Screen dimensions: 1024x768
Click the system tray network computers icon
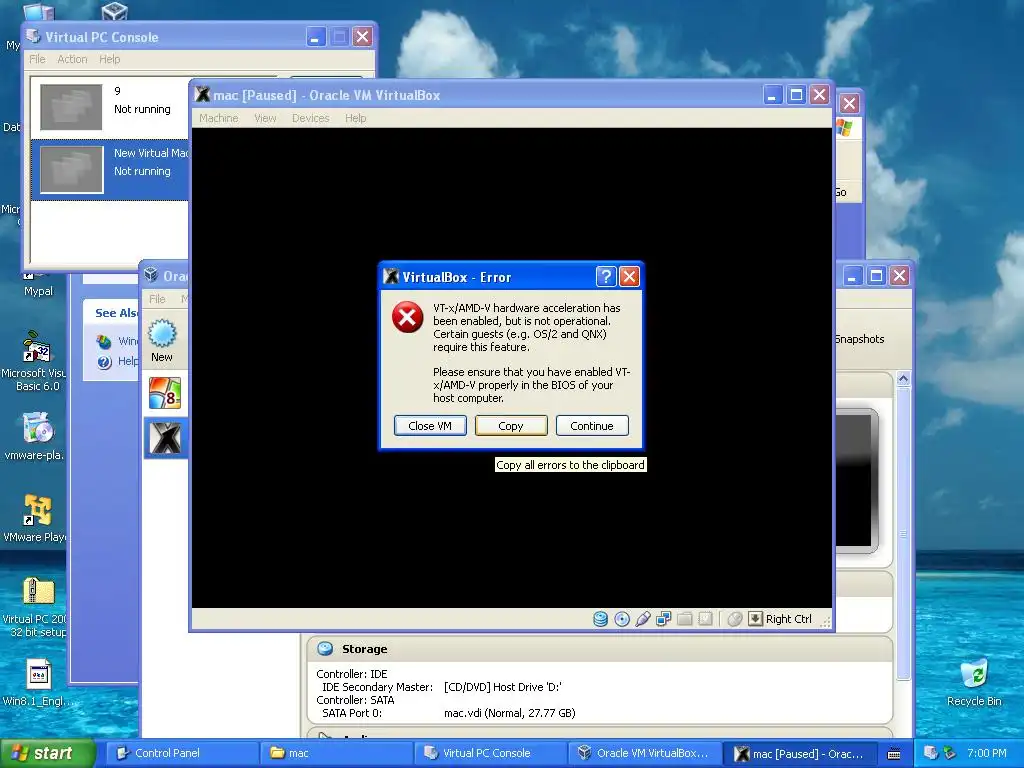tap(931, 753)
